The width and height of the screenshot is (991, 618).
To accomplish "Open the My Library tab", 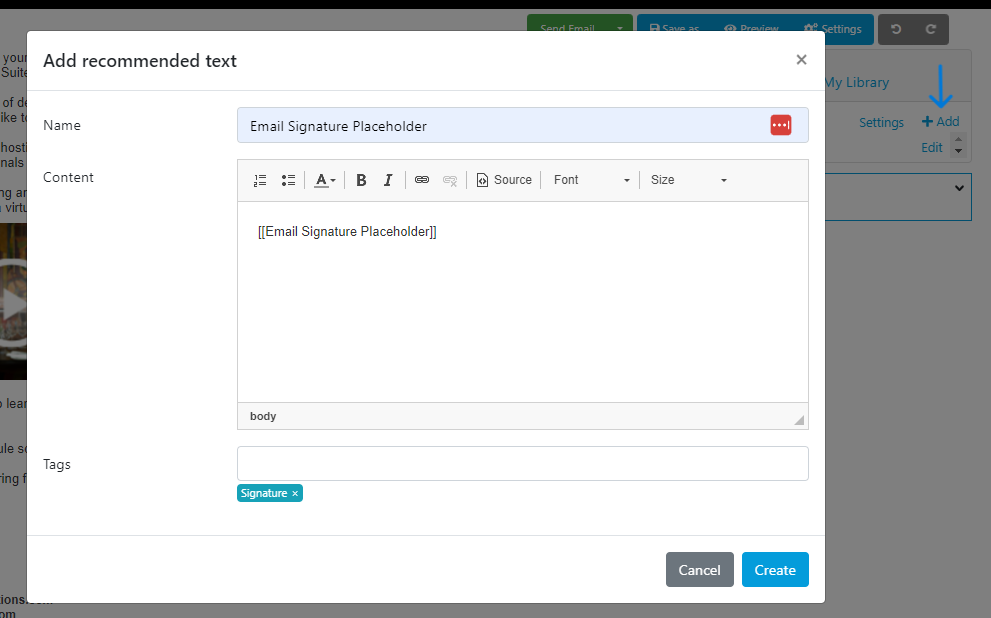I will pos(857,83).
